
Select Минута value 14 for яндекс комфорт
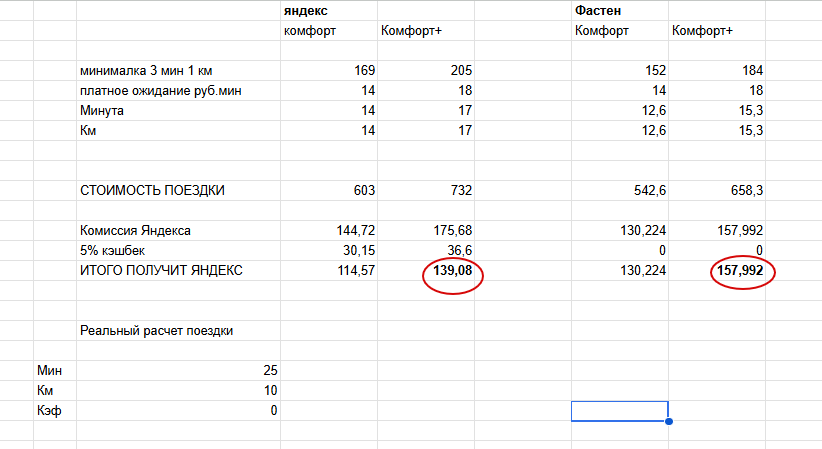point(368,110)
